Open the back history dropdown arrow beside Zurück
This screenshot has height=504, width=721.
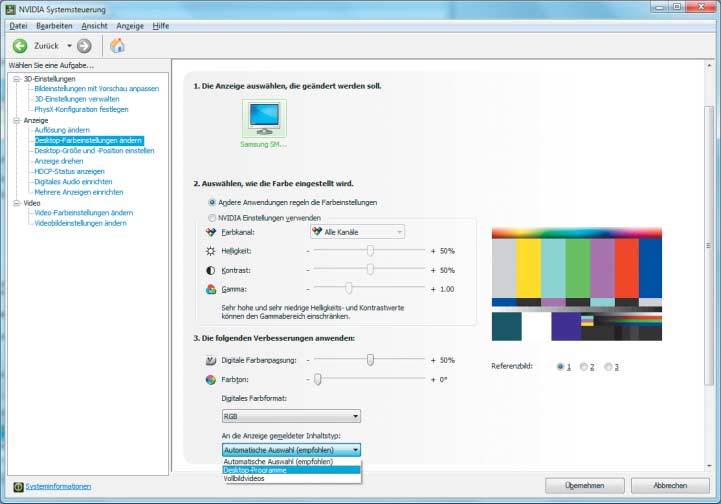(x=69, y=46)
